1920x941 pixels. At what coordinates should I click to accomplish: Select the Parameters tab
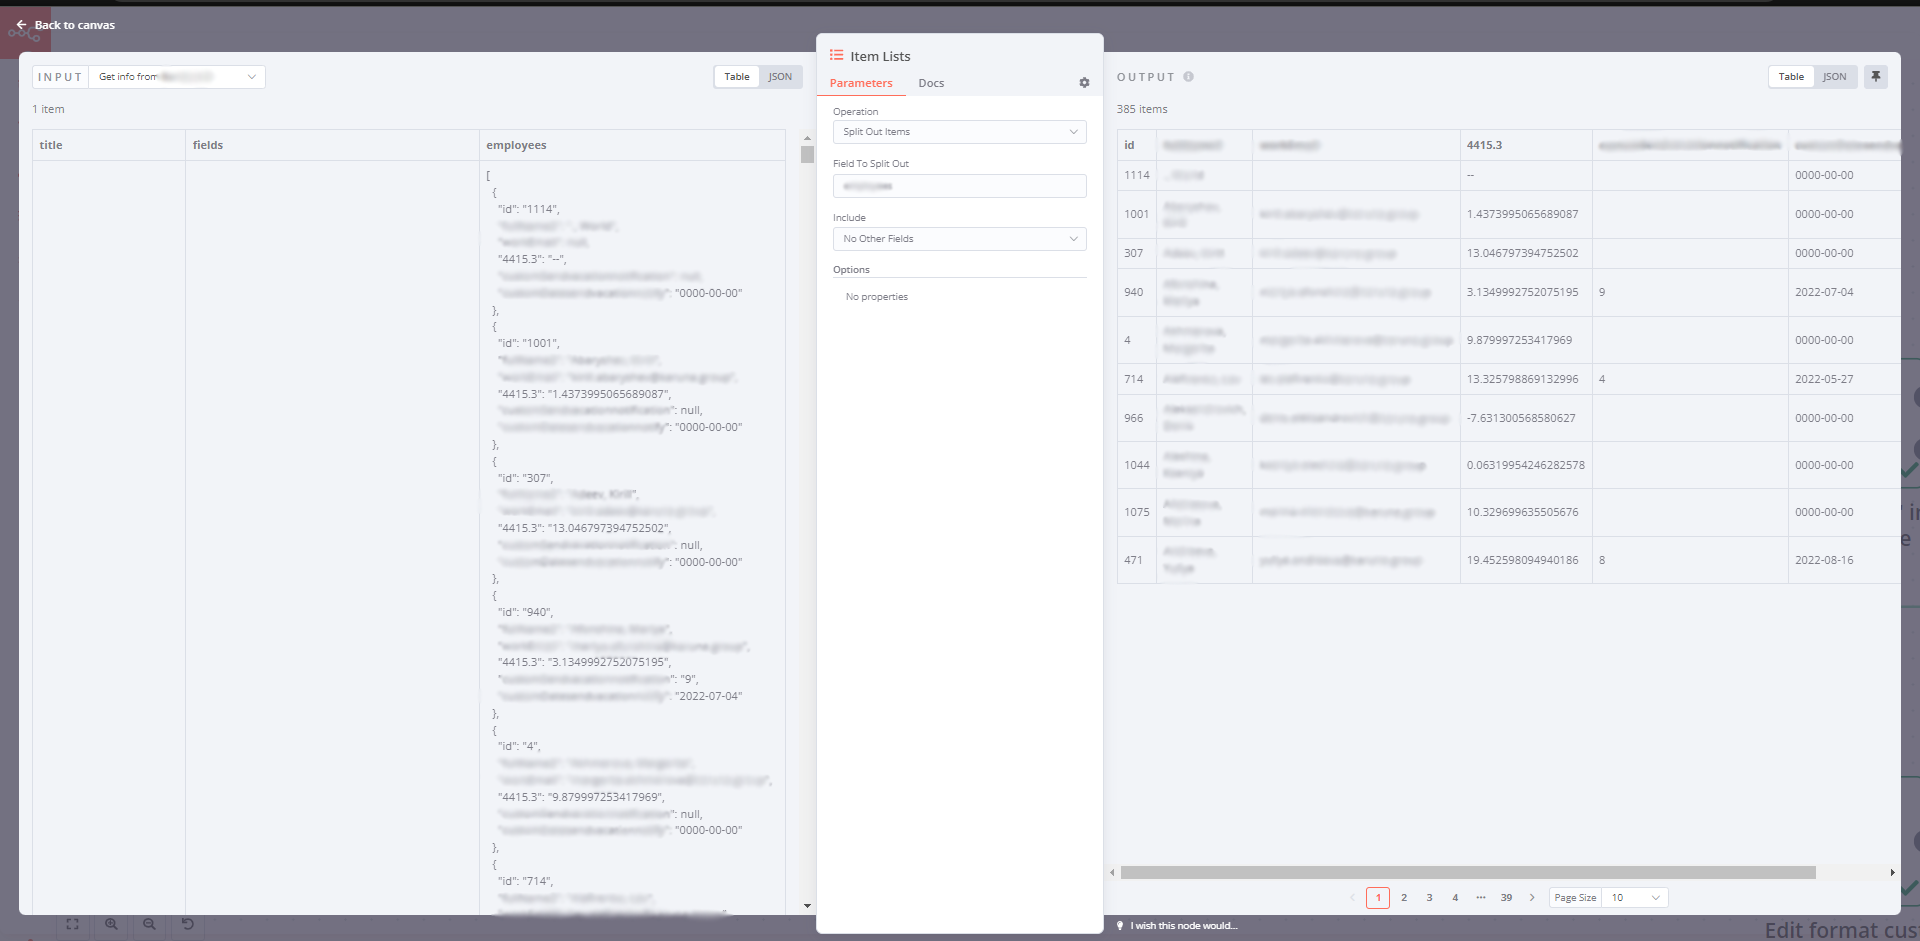pyautogui.click(x=861, y=83)
